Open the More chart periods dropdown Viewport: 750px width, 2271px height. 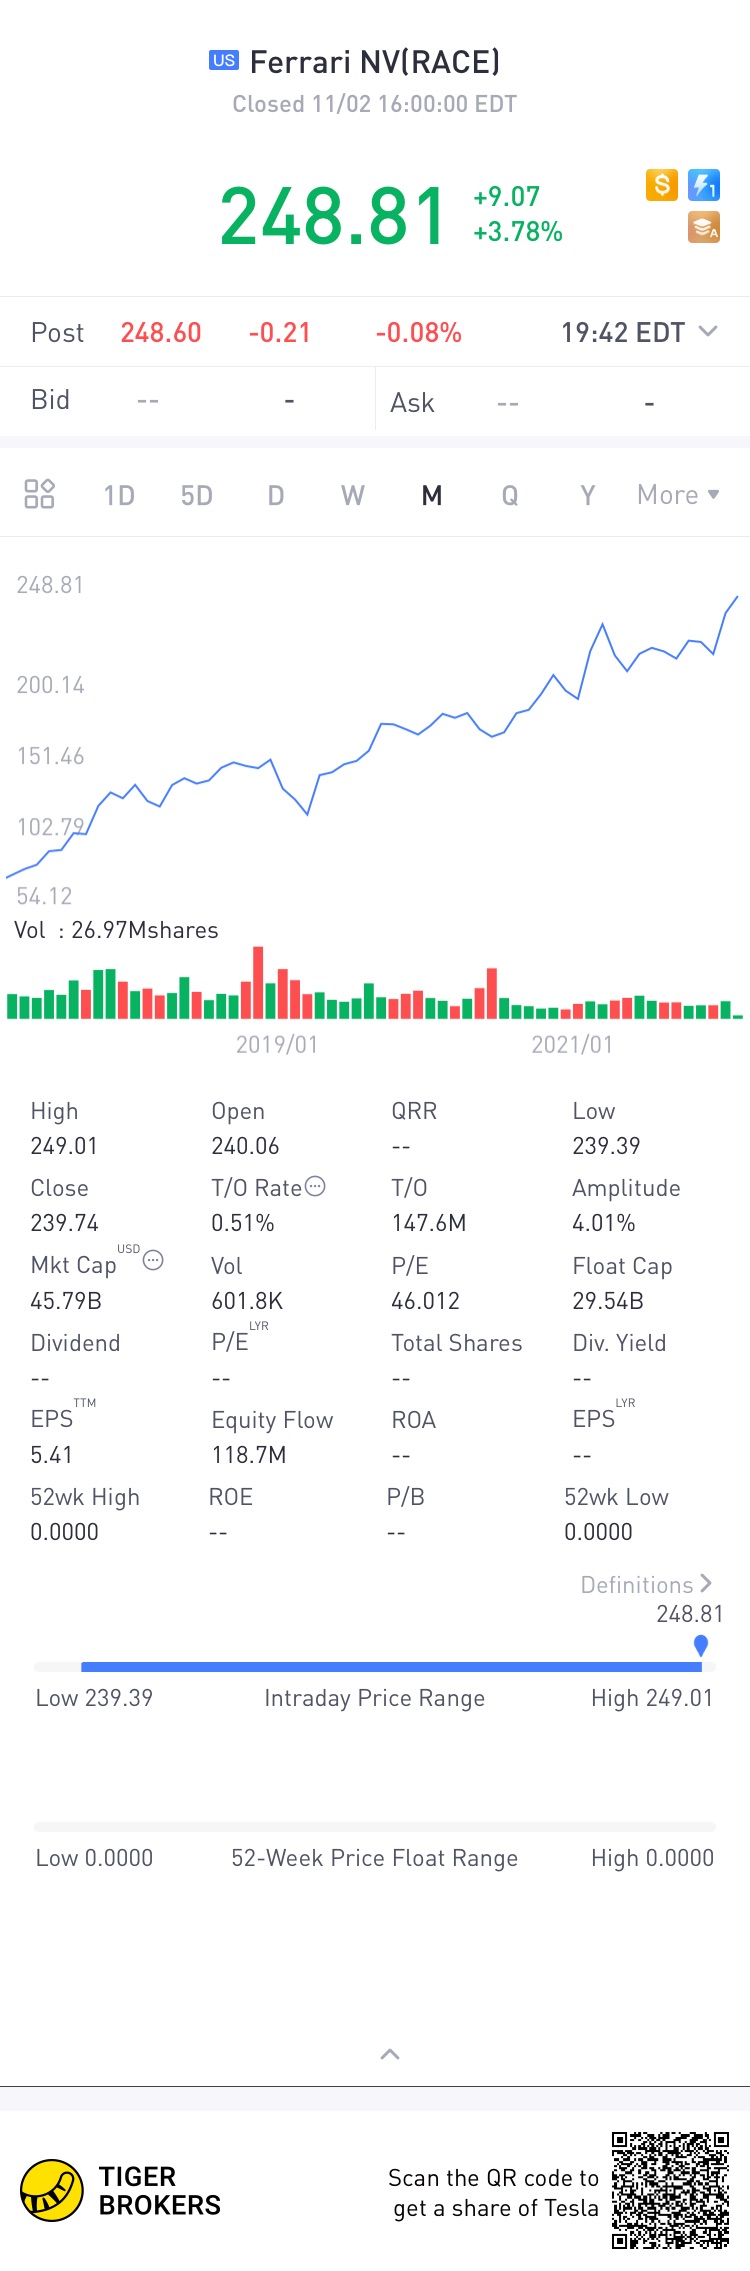pyautogui.click(x=678, y=494)
